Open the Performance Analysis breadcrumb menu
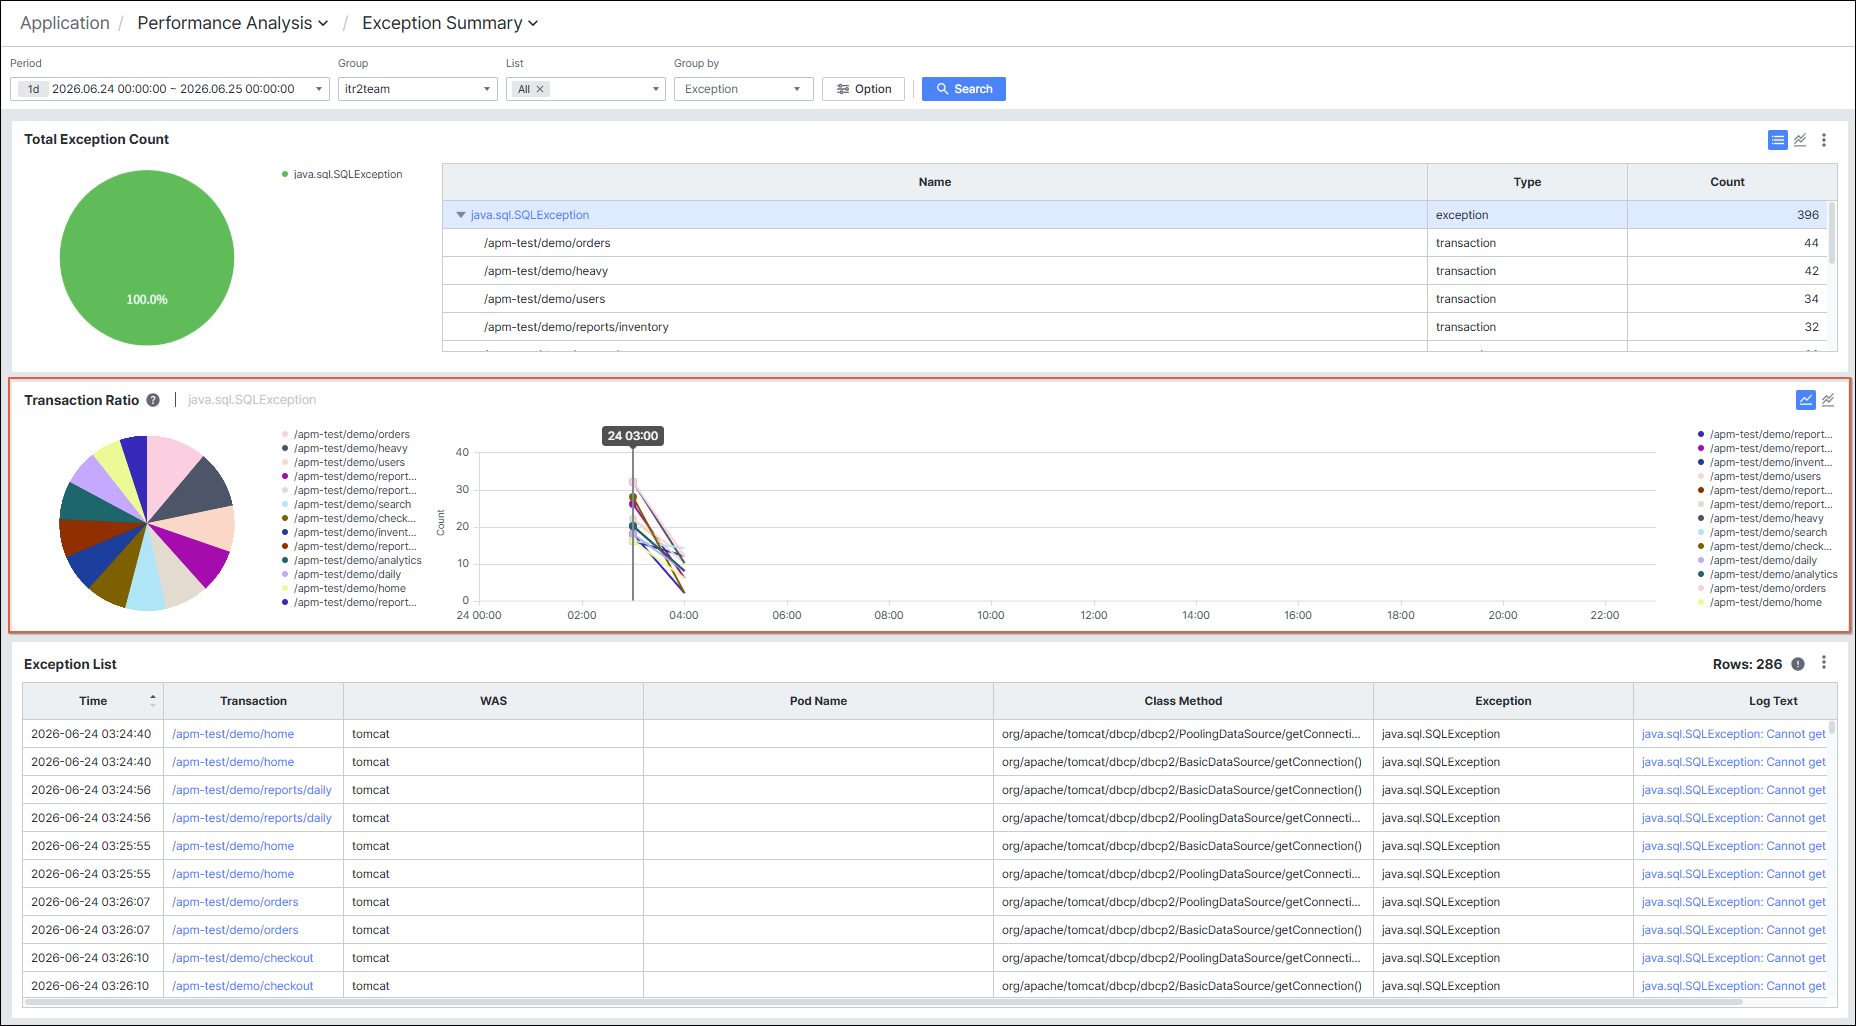 pyautogui.click(x=232, y=23)
